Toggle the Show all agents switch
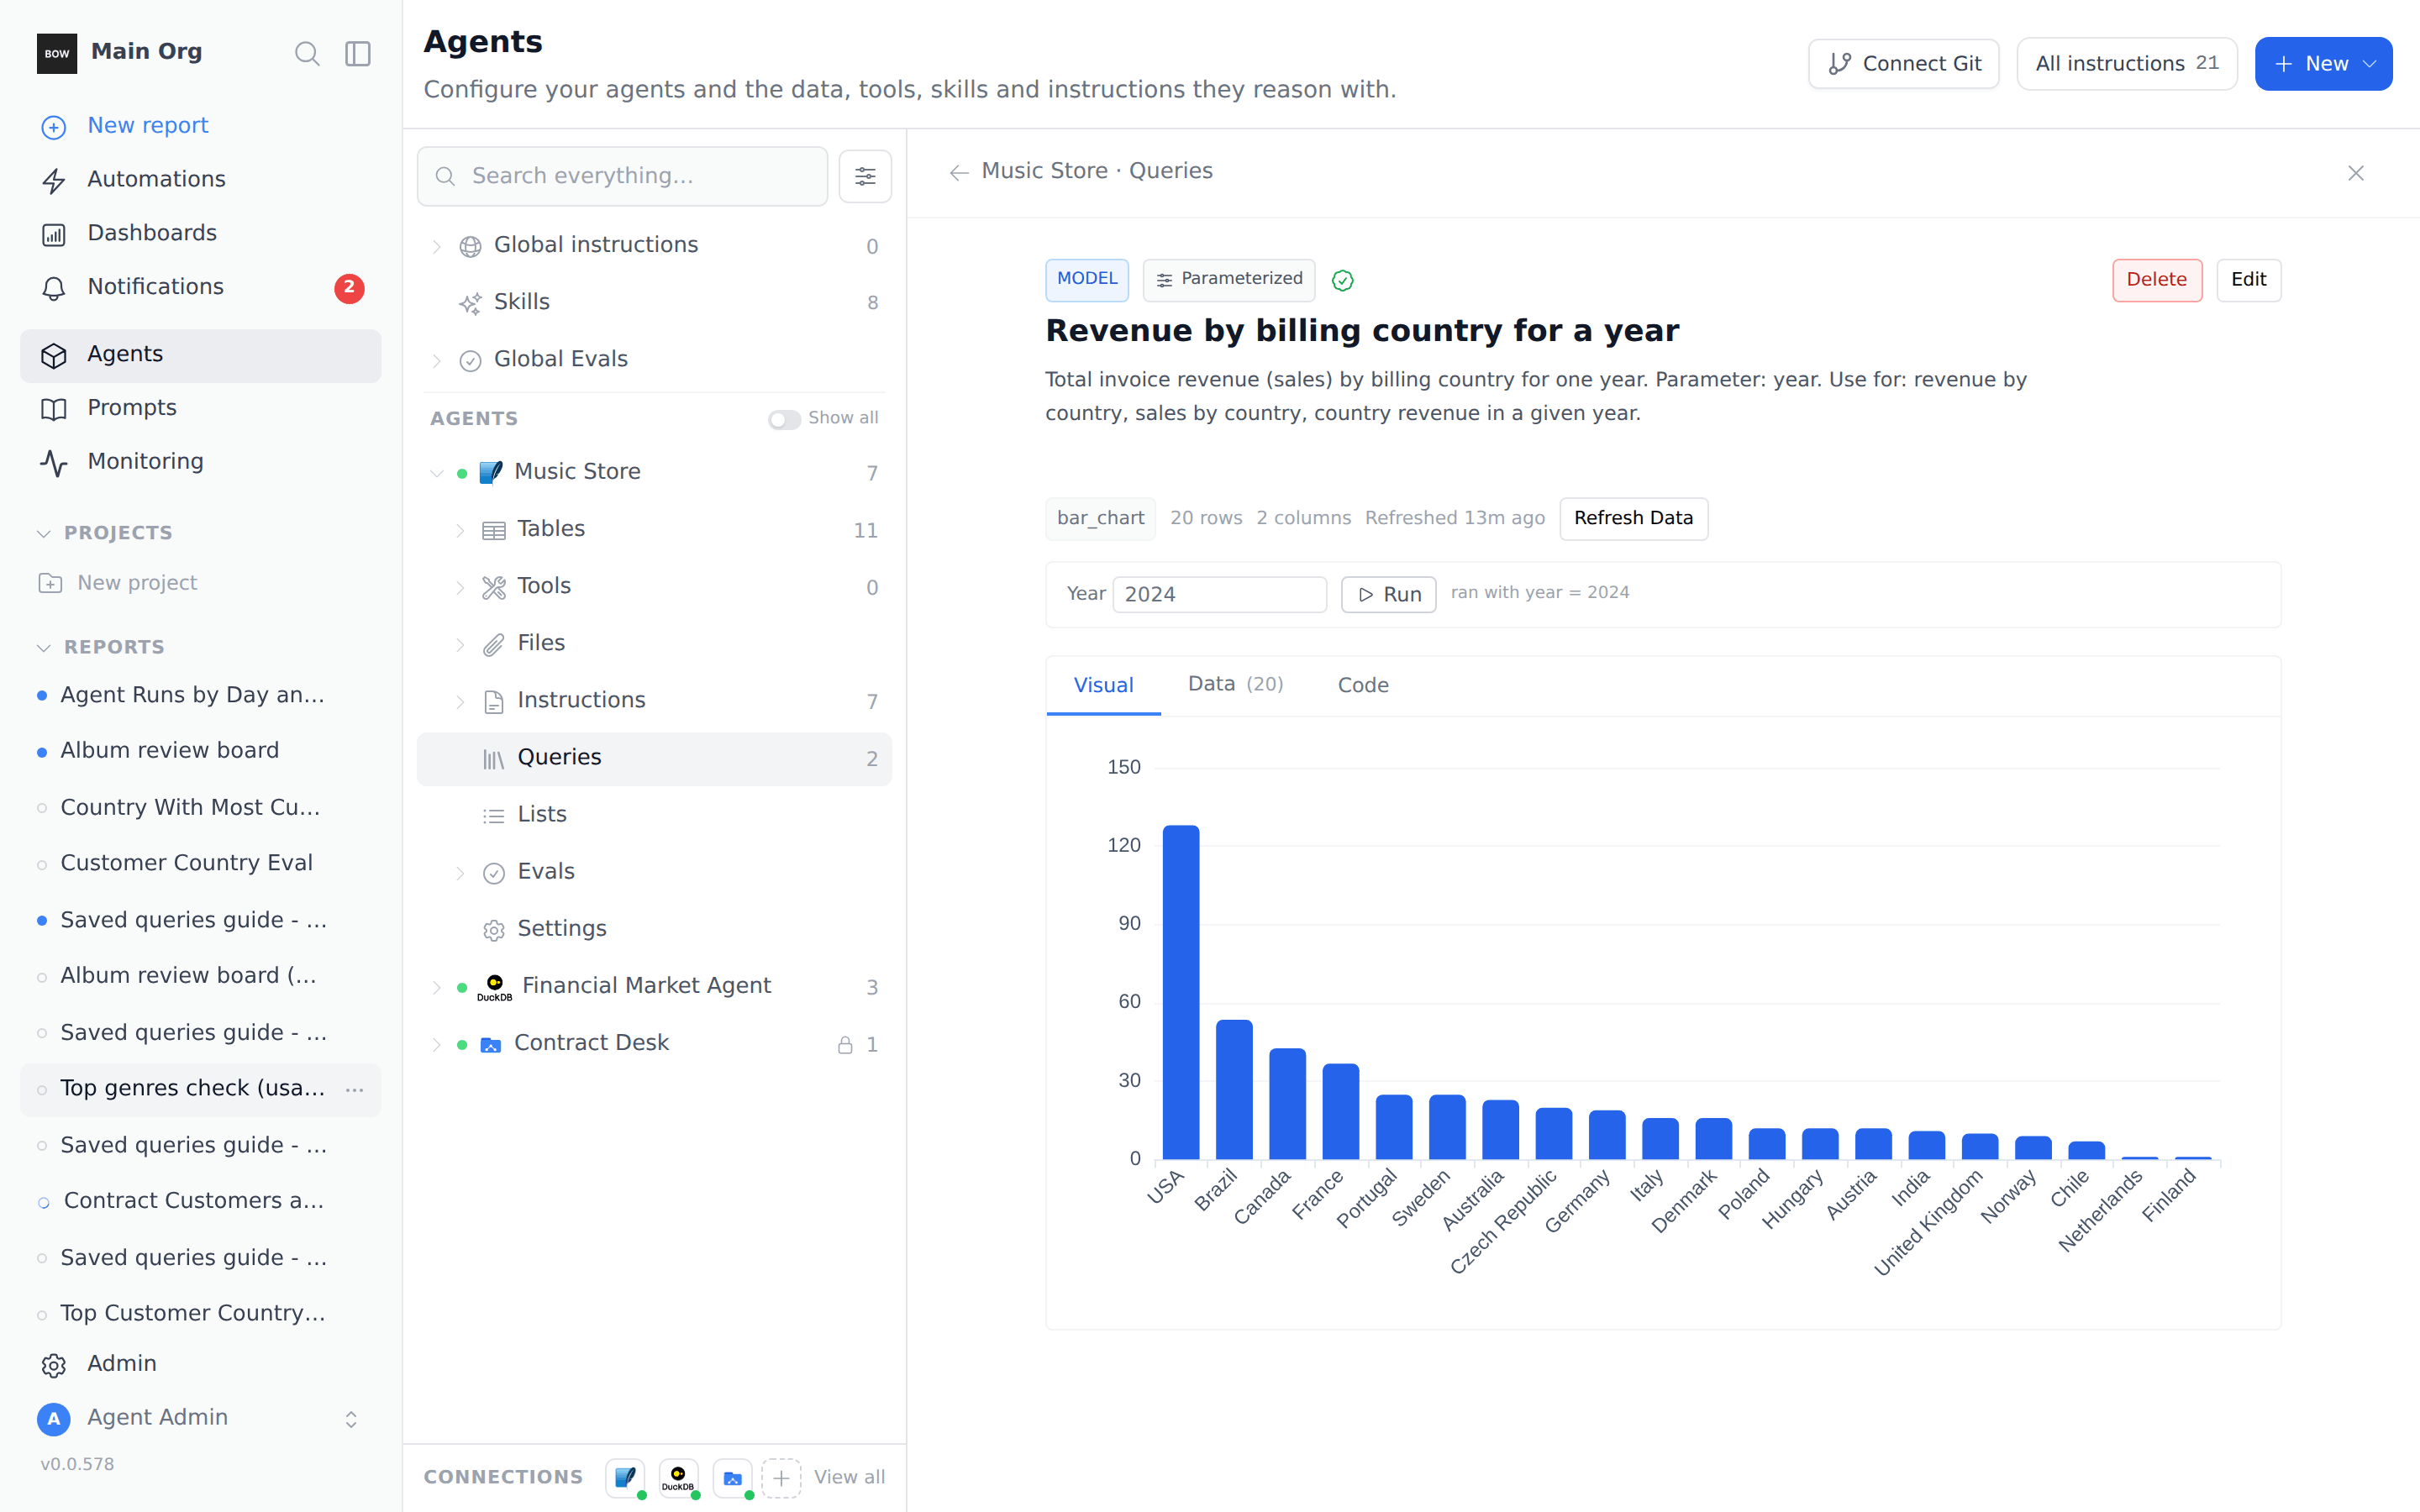Image resolution: width=2420 pixels, height=1512 pixels. pyautogui.click(x=784, y=419)
